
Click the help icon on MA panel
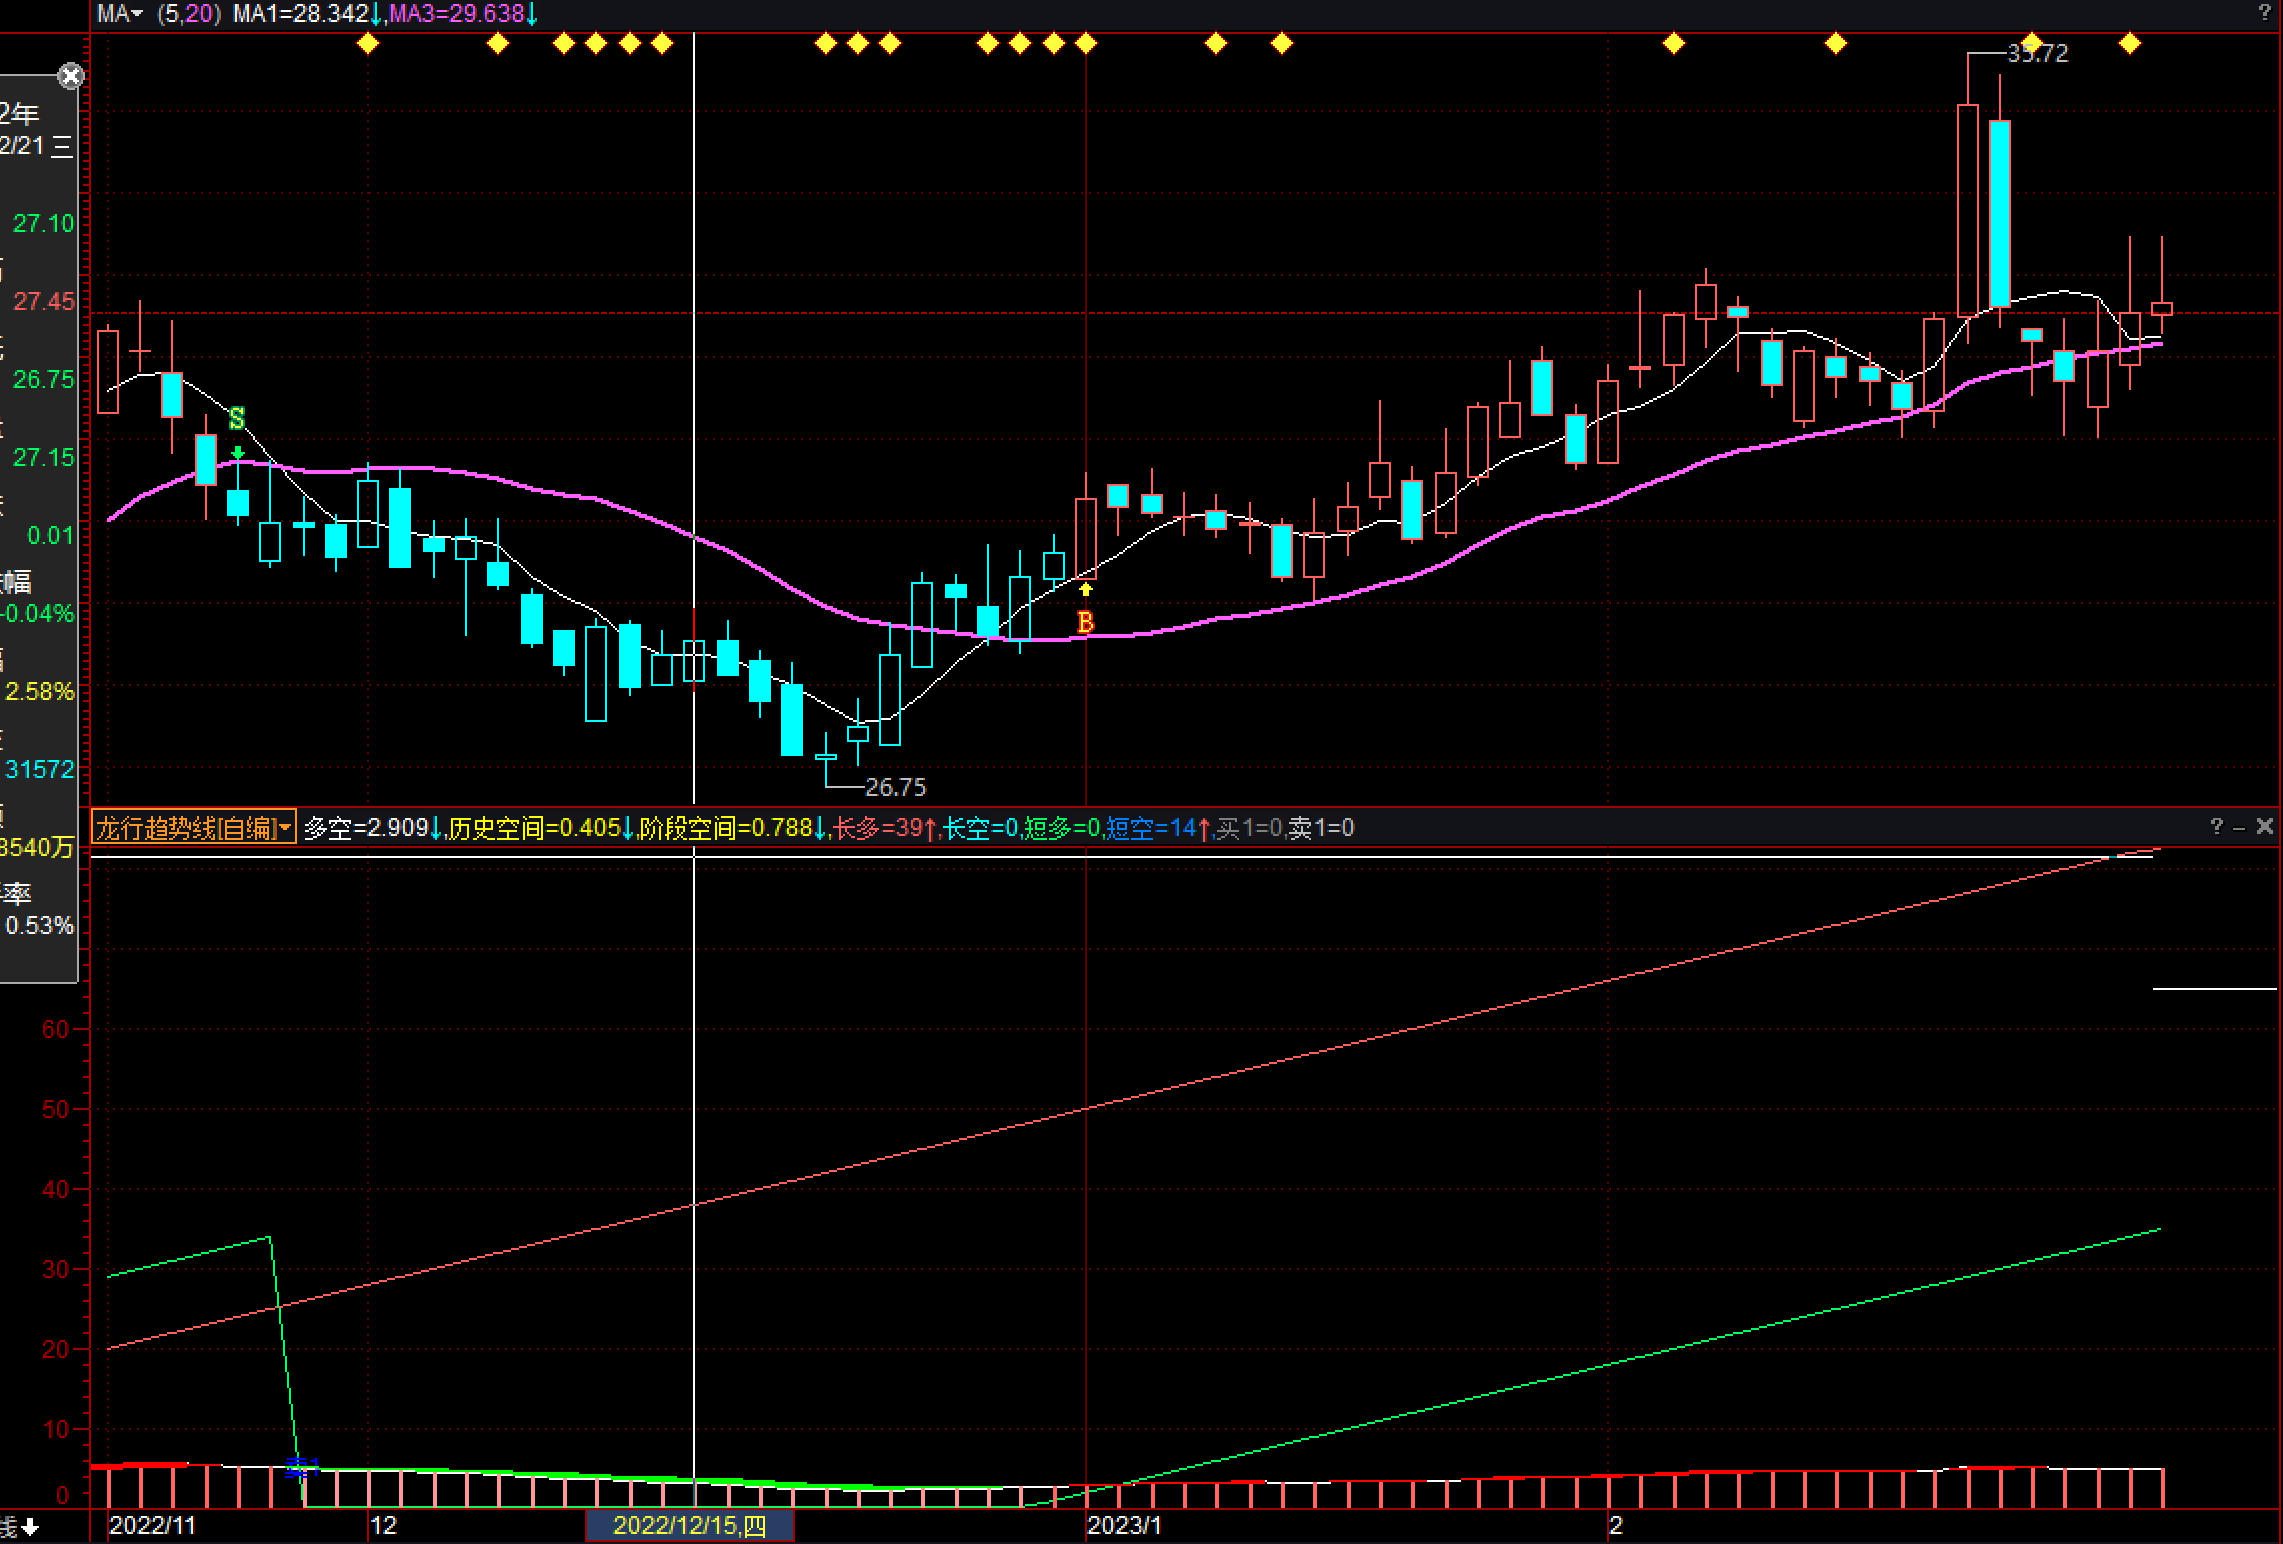pyautogui.click(x=2264, y=12)
